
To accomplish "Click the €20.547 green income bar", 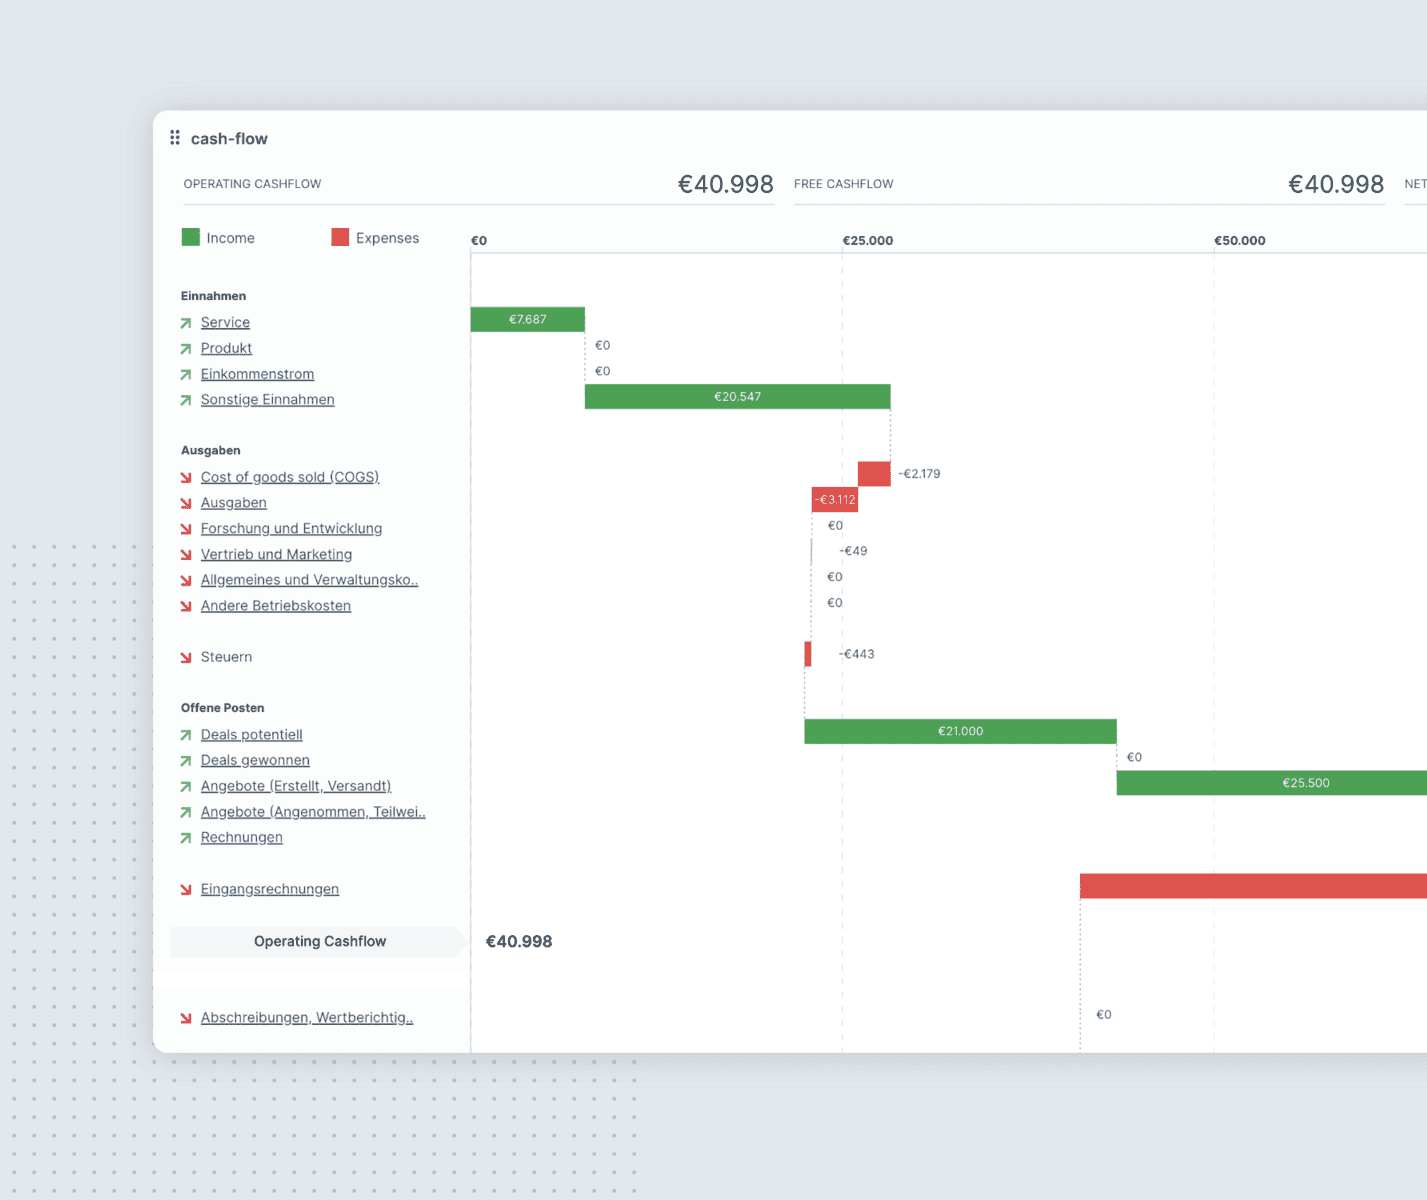I will click(737, 397).
